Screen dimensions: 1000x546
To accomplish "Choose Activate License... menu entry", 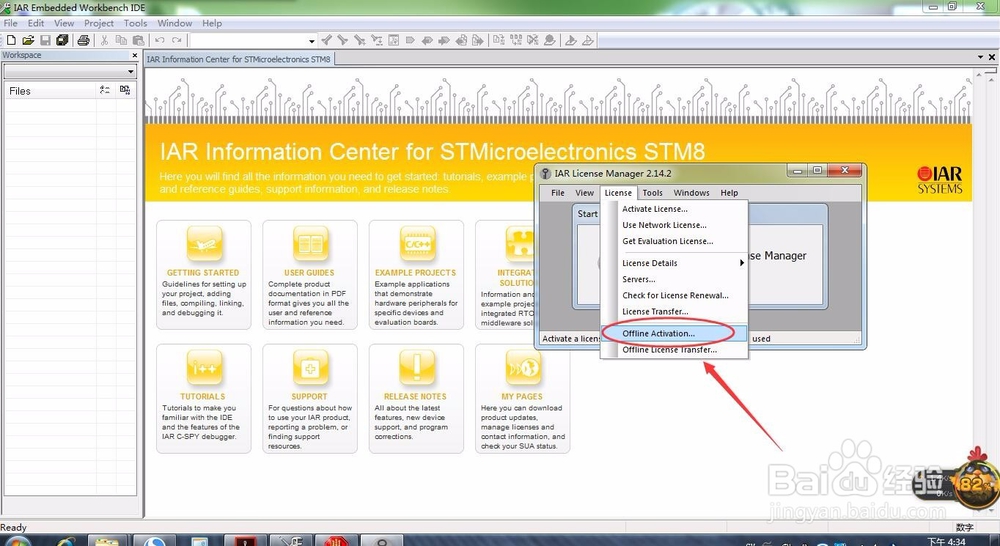I will pos(674,209).
